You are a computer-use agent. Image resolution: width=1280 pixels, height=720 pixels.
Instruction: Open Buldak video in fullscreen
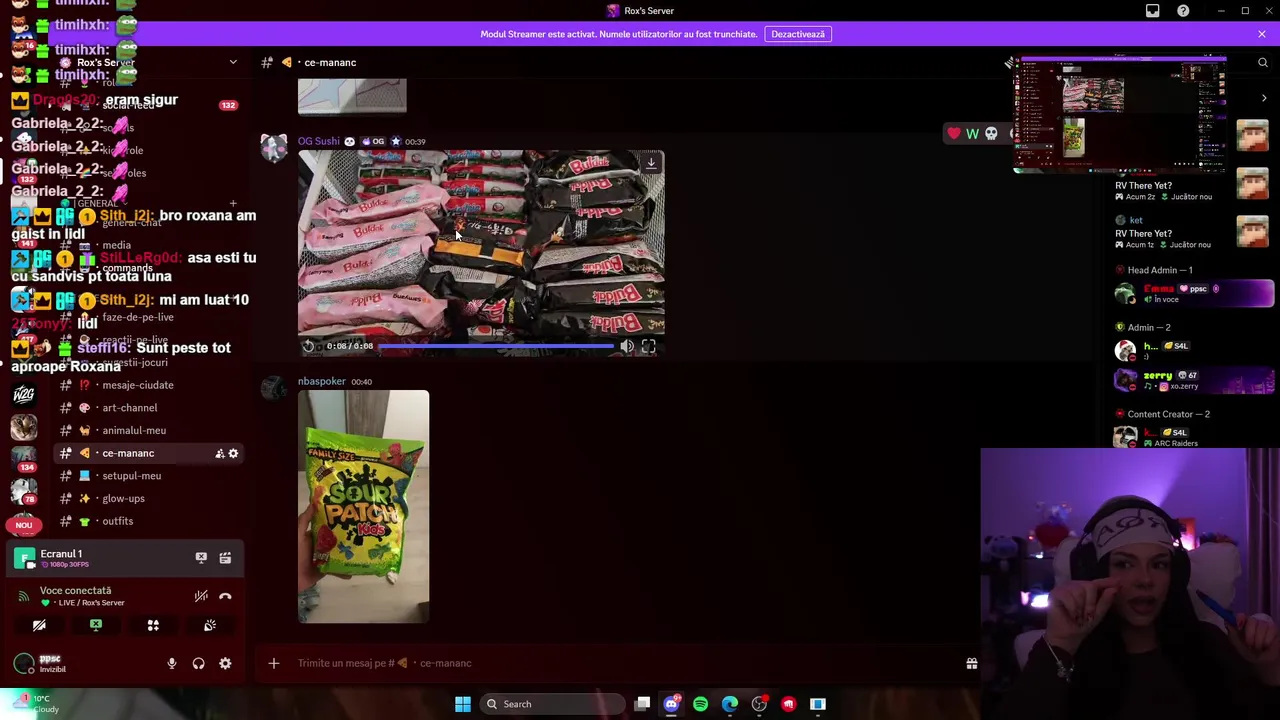[648, 346]
